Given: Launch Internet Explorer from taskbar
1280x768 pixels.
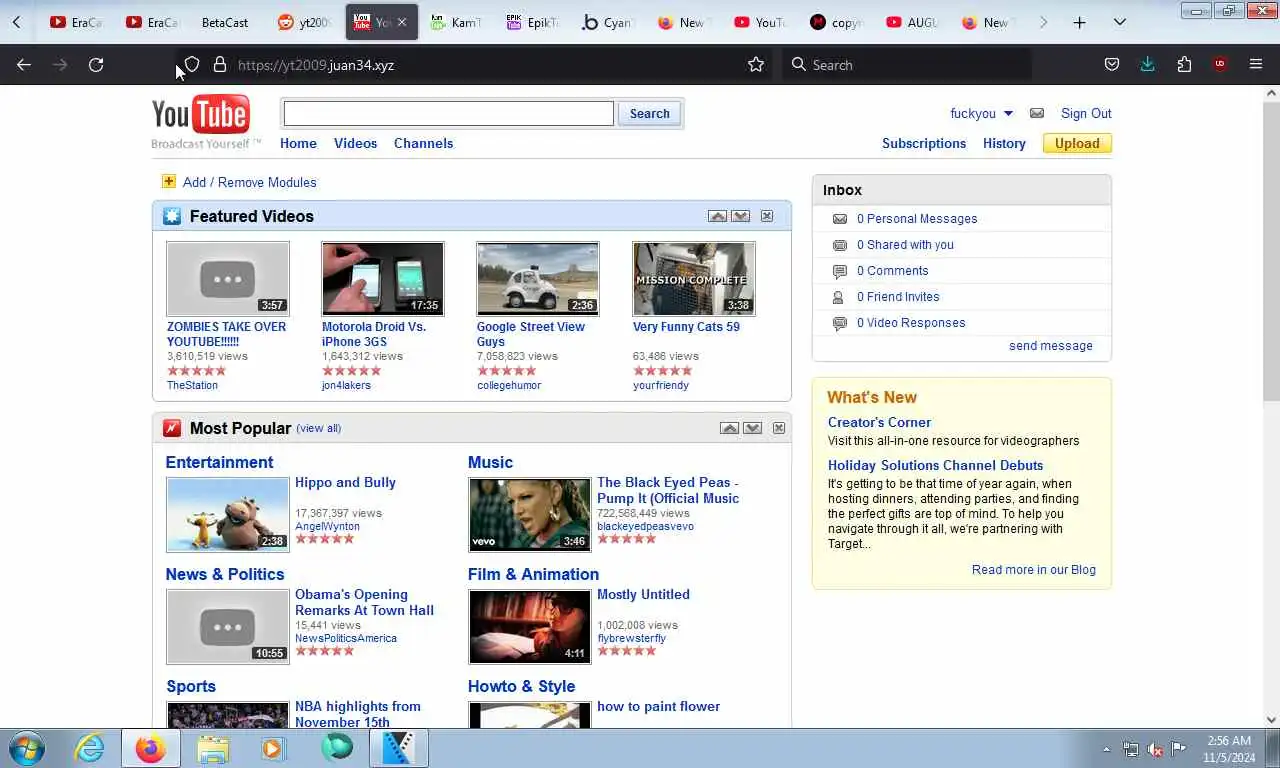Looking at the screenshot, I should (89, 748).
